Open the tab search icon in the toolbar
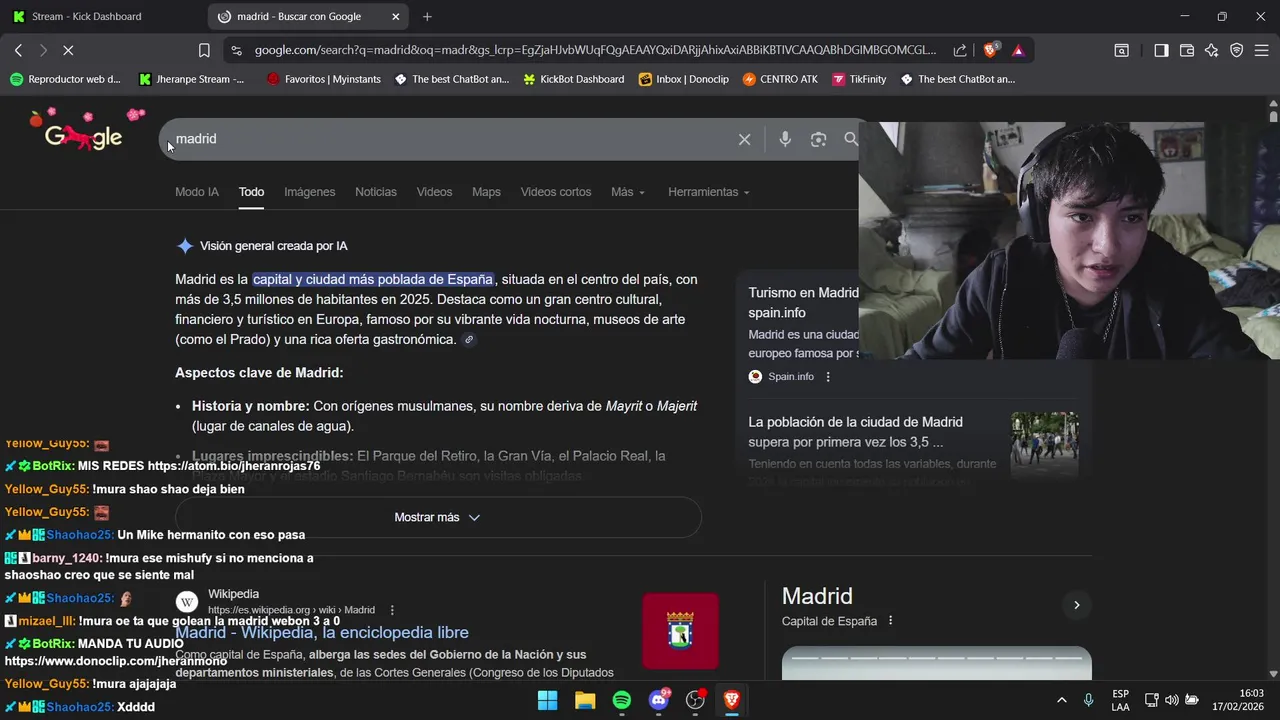The height and width of the screenshot is (720, 1280). [1122, 50]
